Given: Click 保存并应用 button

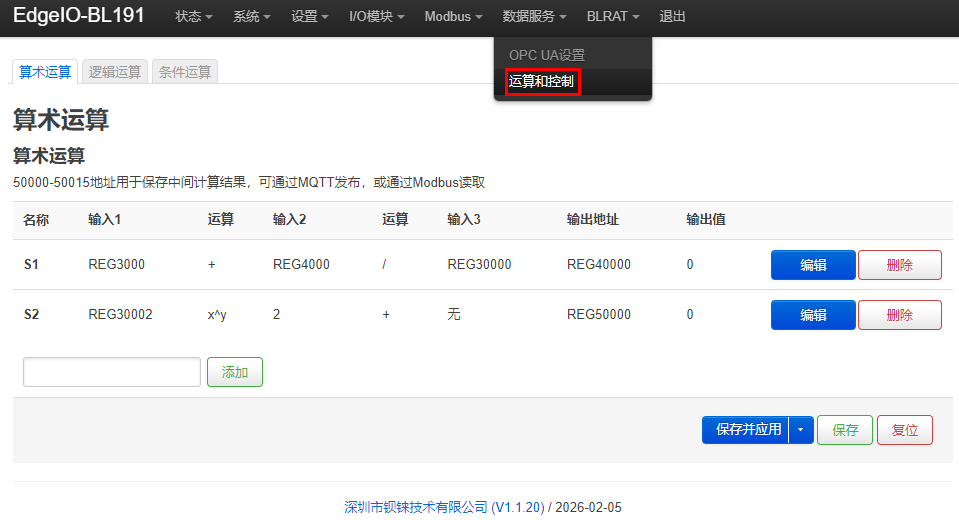Looking at the screenshot, I should pyautogui.click(x=746, y=430).
